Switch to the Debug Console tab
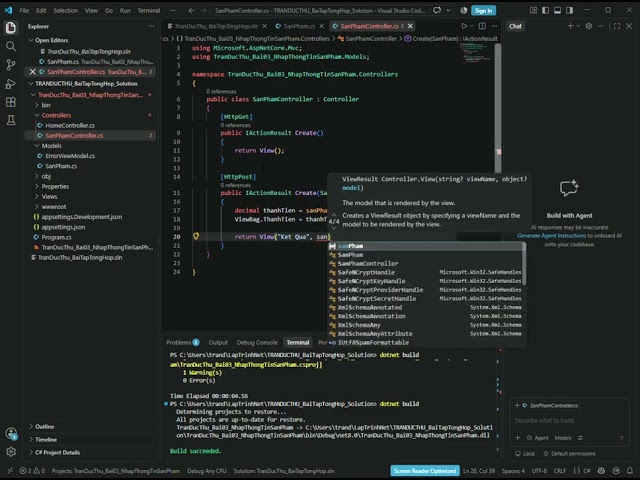Screen dimensions: 640x480 (x=257, y=342)
